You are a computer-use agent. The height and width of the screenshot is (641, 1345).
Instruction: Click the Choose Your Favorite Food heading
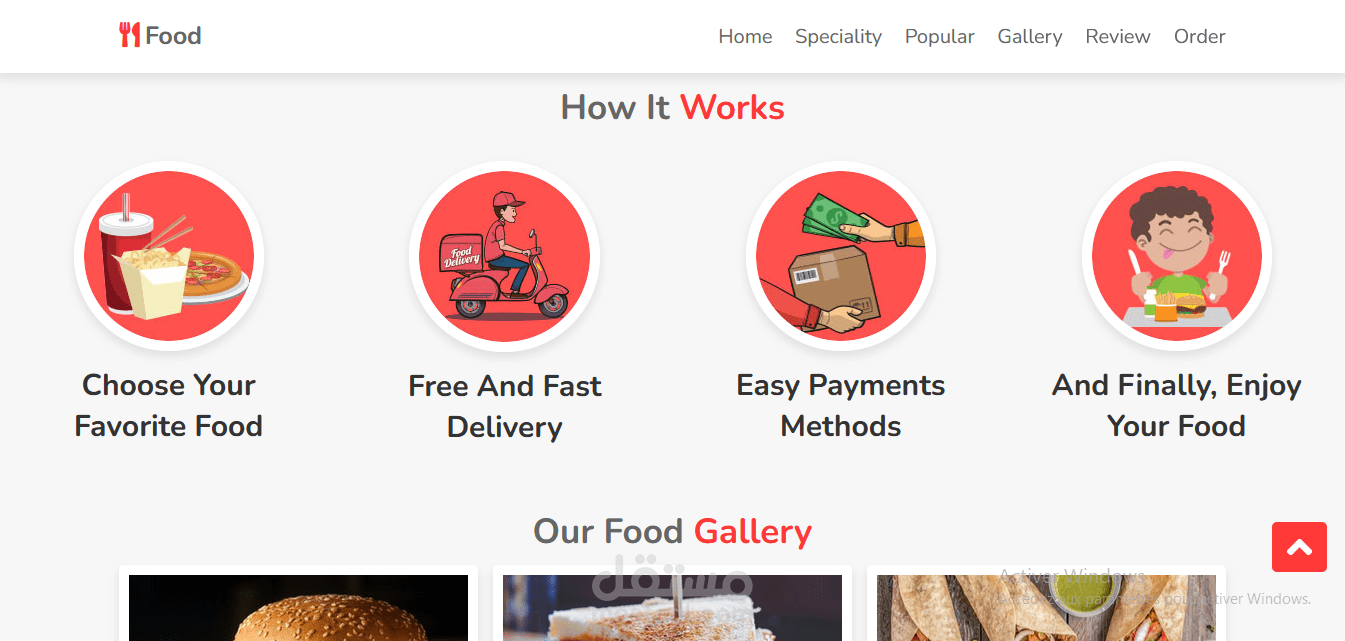pyautogui.click(x=169, y=406)
